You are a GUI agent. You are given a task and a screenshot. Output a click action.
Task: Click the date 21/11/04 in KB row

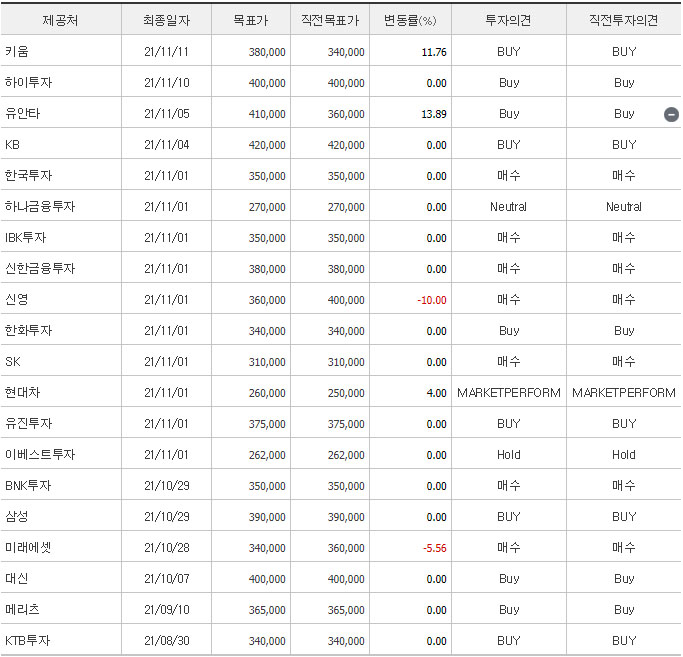coord(167,145)
